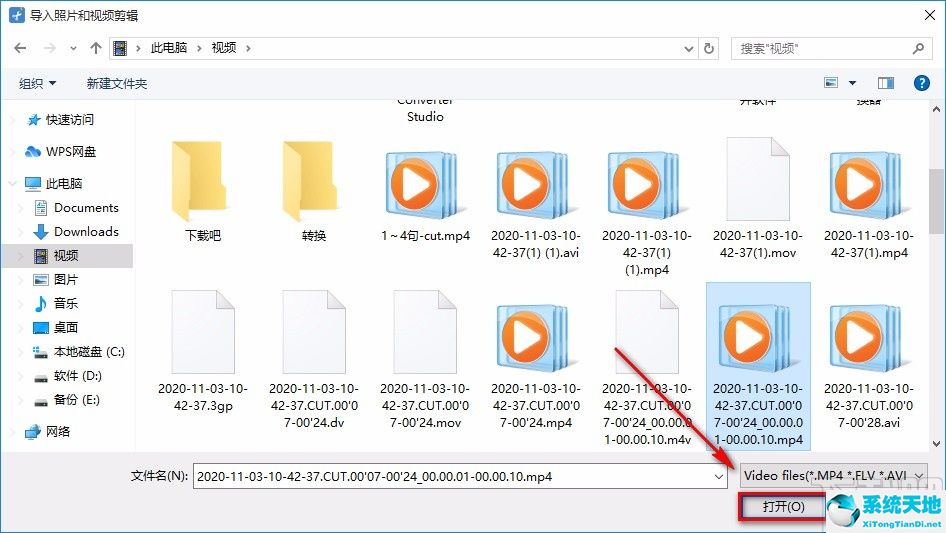Open Downloads in sidebar
The image size is (946, 533).
pyautogui.click(x=77, y=232)
